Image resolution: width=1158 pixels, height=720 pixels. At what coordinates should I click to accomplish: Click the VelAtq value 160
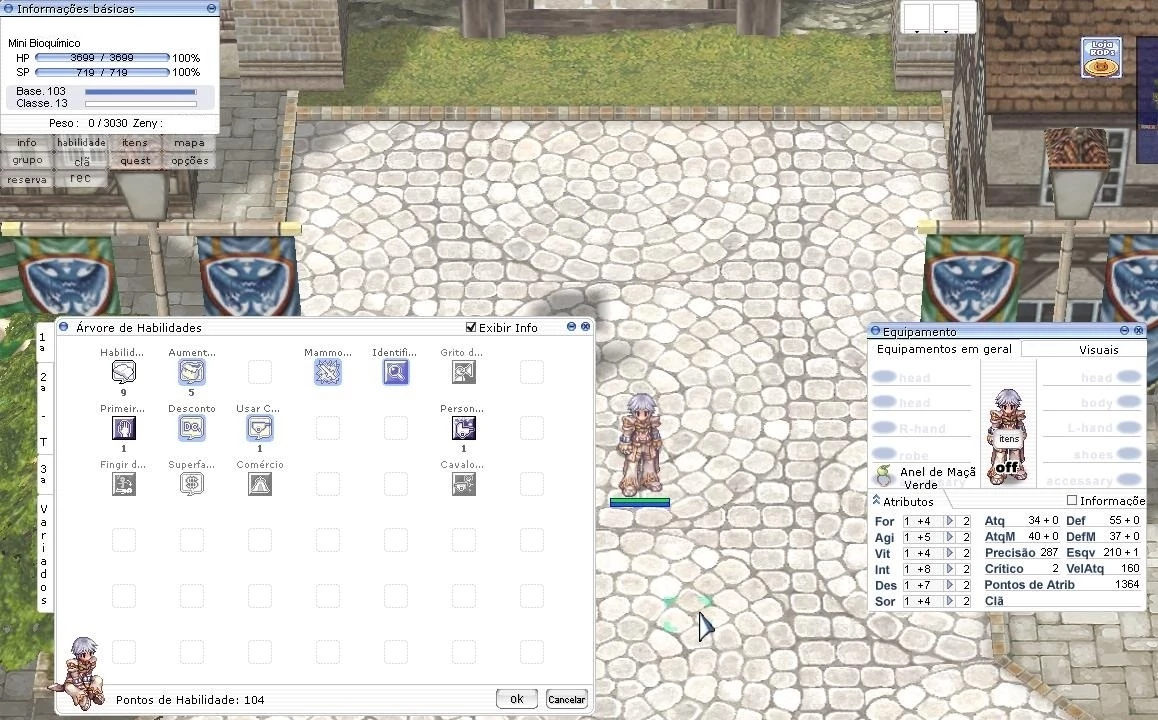click(1130, 568)
